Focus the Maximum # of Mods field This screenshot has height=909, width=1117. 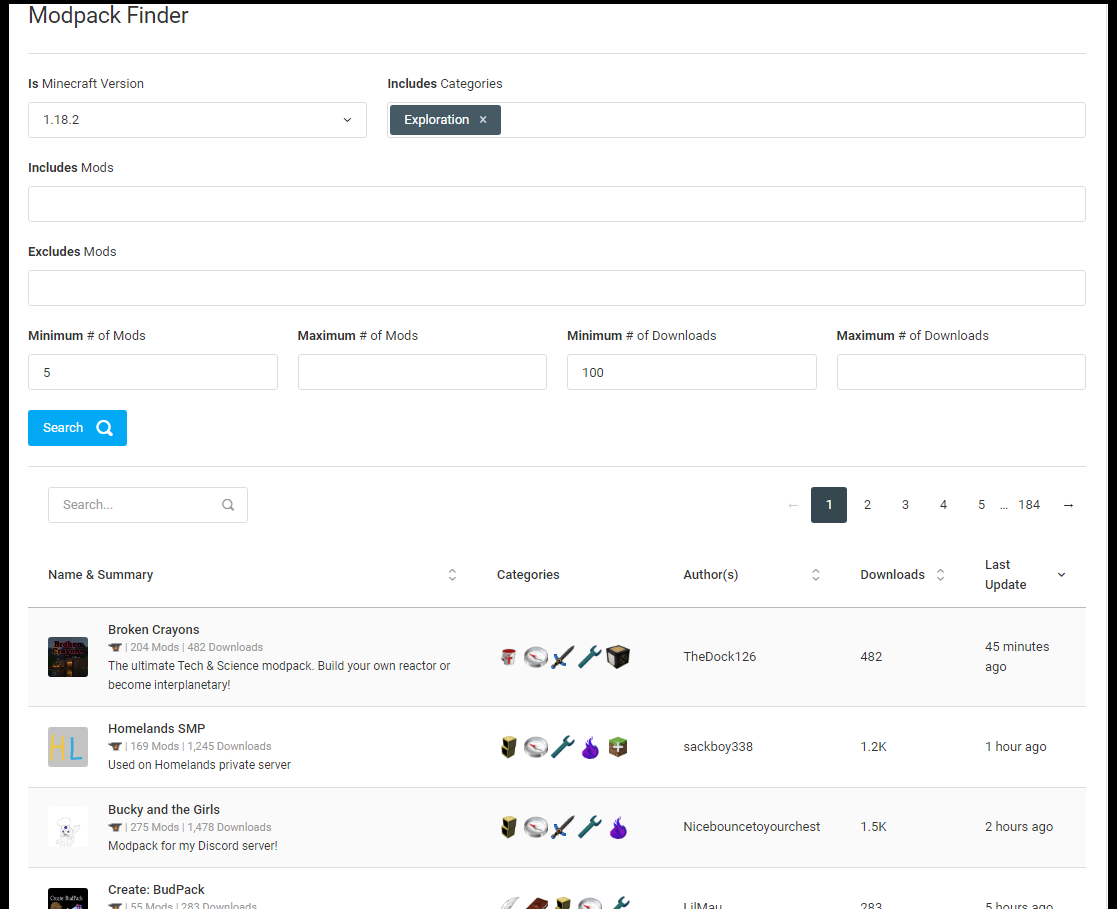(x=422, y=372)
